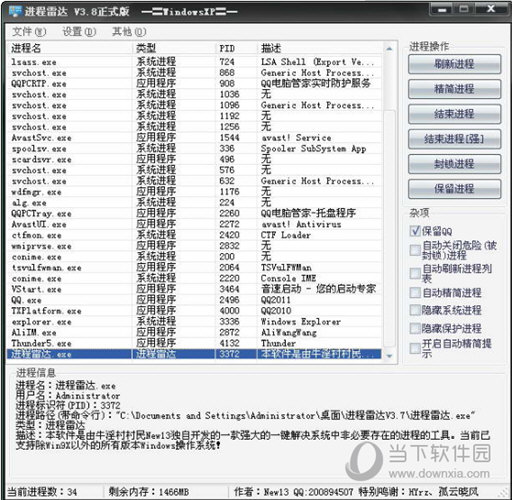Click the 封锁进程 button
The height and width of the screenshot is (500, 512).
pos(454,164)
